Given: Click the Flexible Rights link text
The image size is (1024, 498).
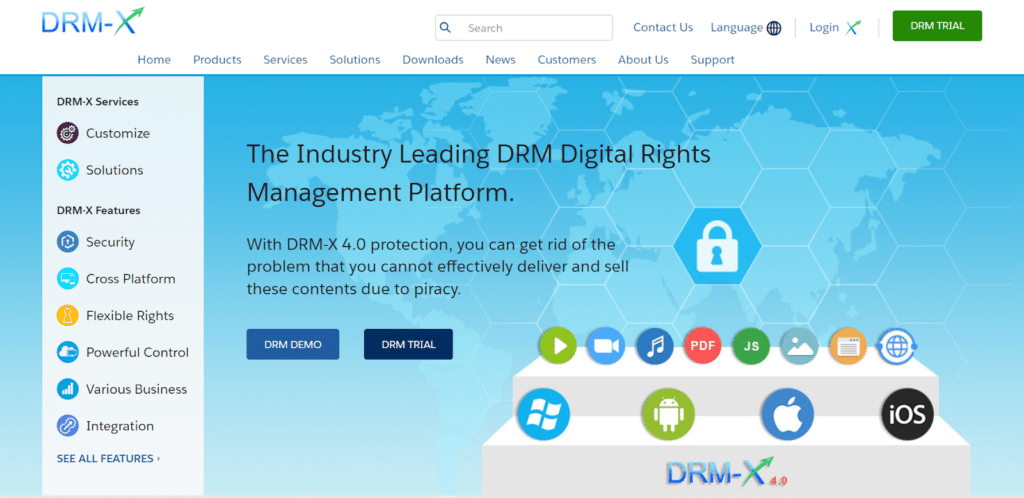Looking at the screenshot, I should click(130, 316).
